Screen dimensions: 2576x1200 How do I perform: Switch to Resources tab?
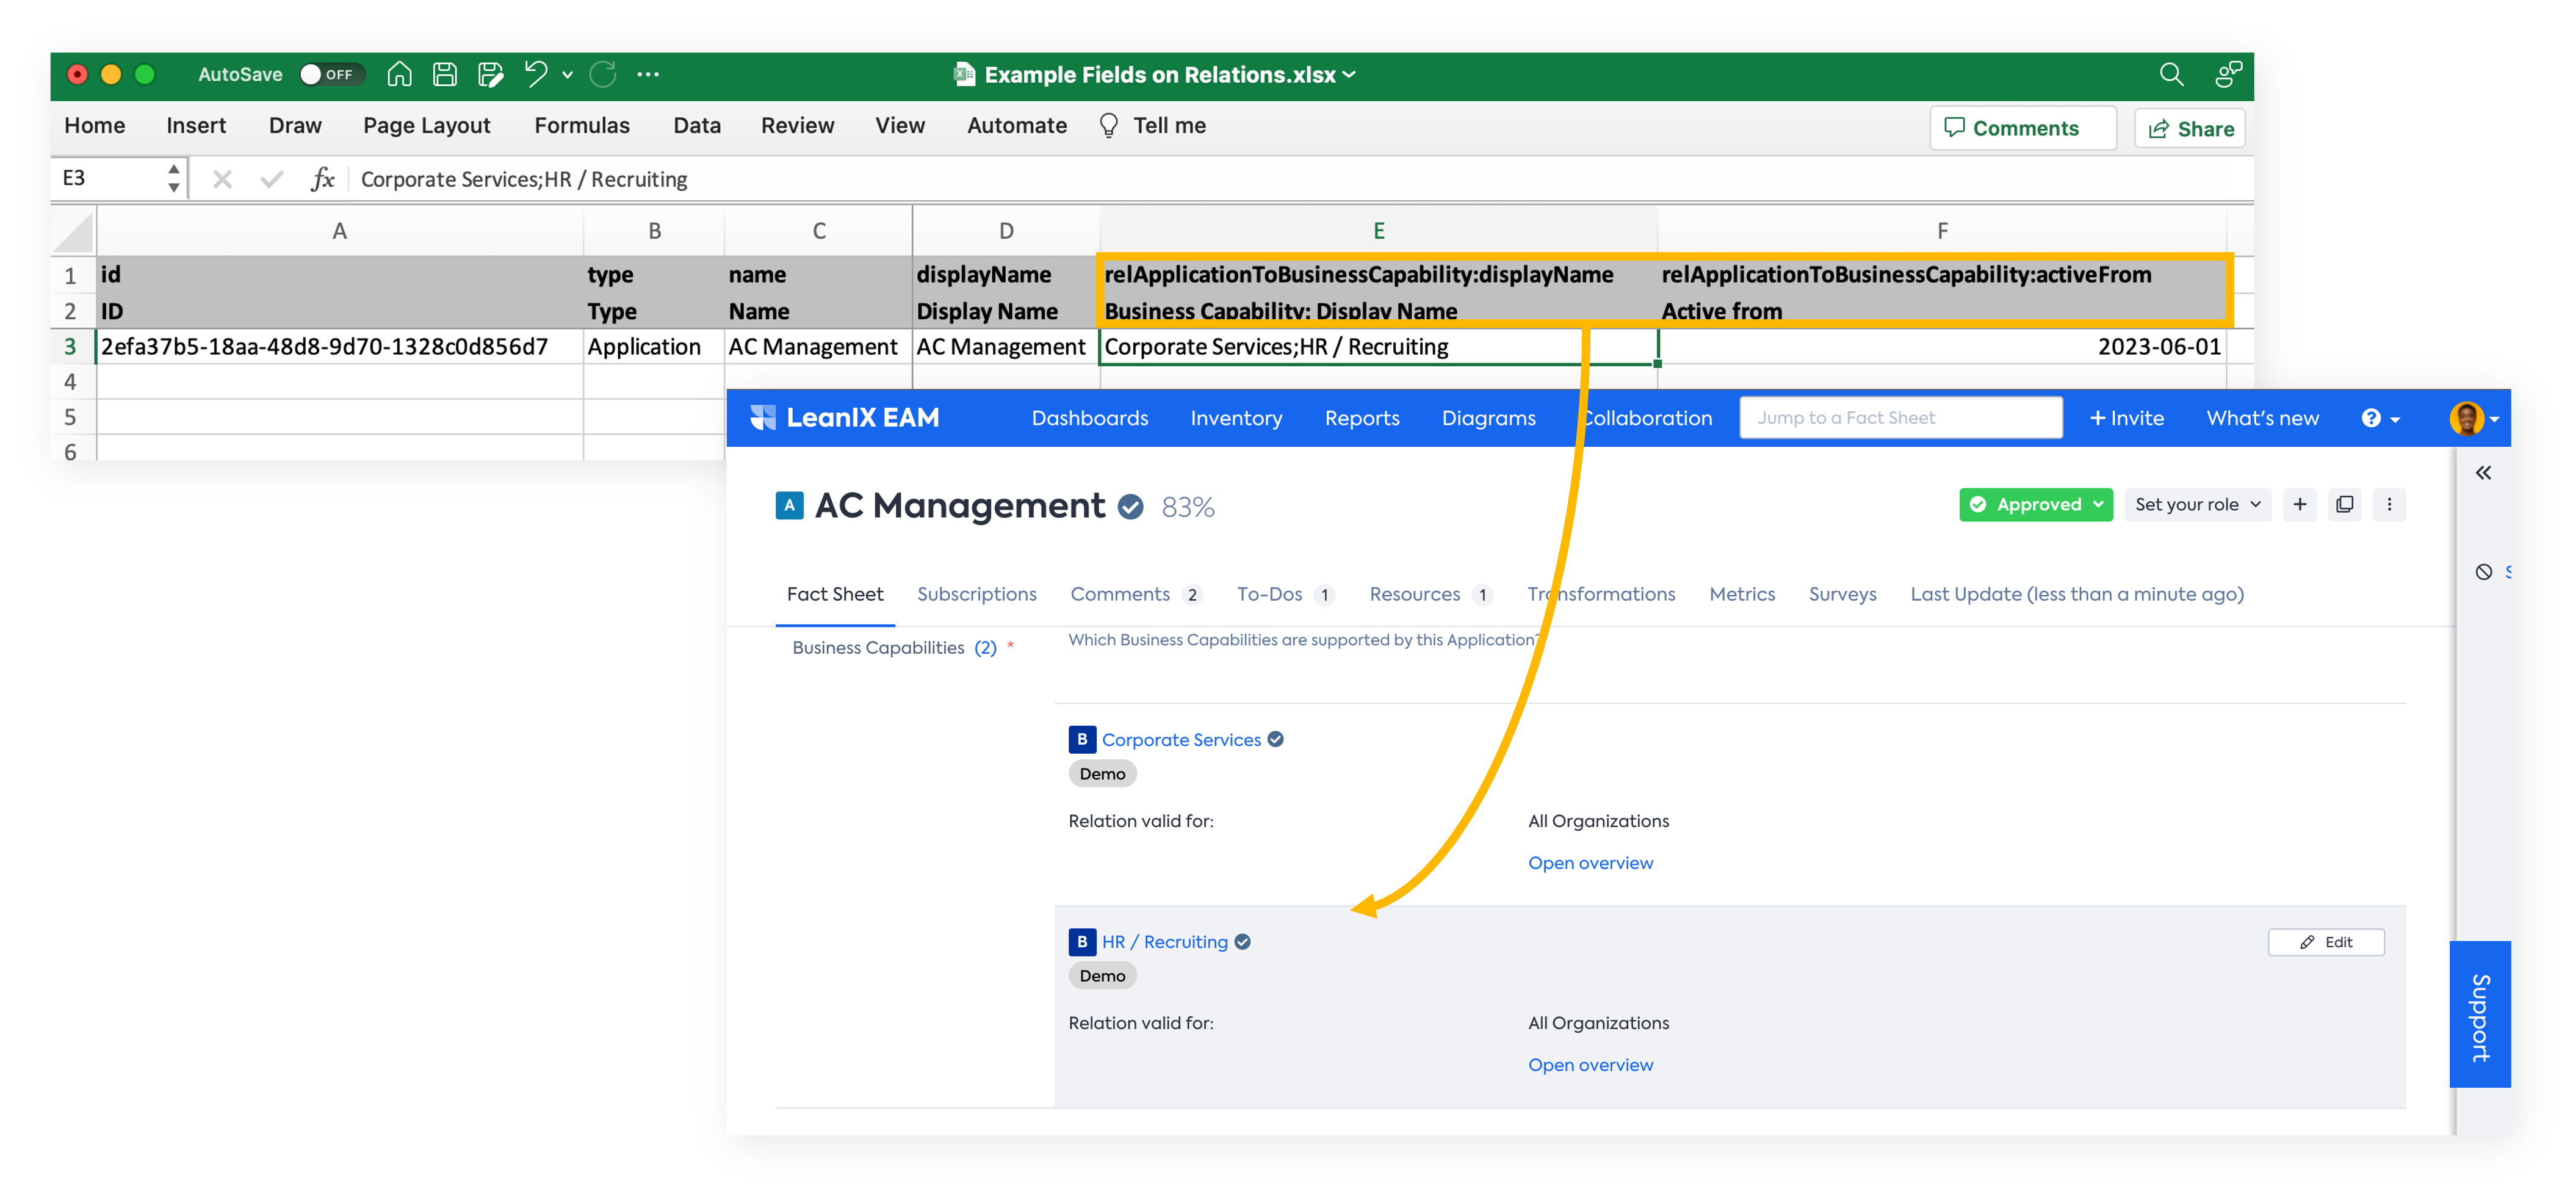(1431, 595)
